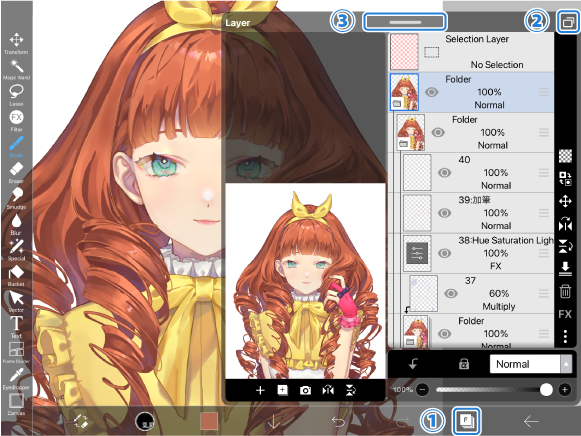
Task: Toggle the clipping button in layer panel
Action: 413,364
